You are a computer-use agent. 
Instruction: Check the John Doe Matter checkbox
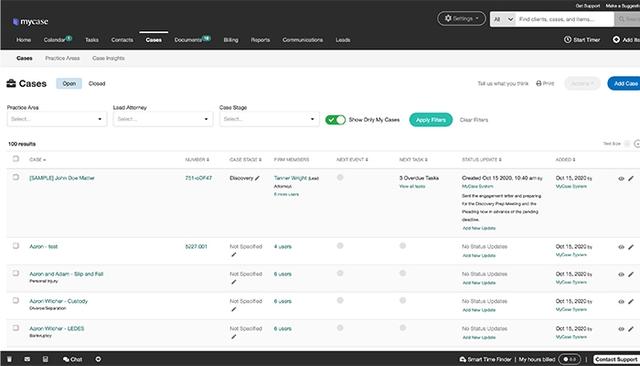16,177
